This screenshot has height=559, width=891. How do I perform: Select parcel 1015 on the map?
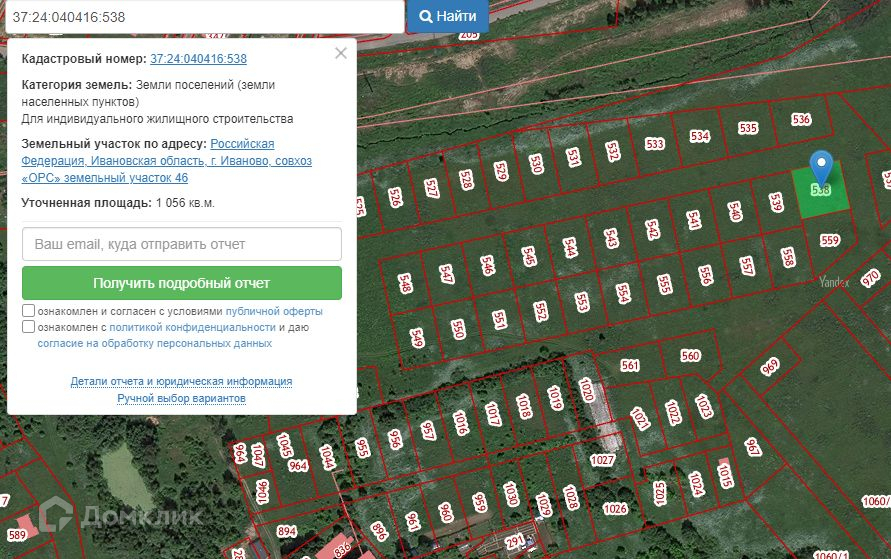pyautogui.click(x=725, y=475)
